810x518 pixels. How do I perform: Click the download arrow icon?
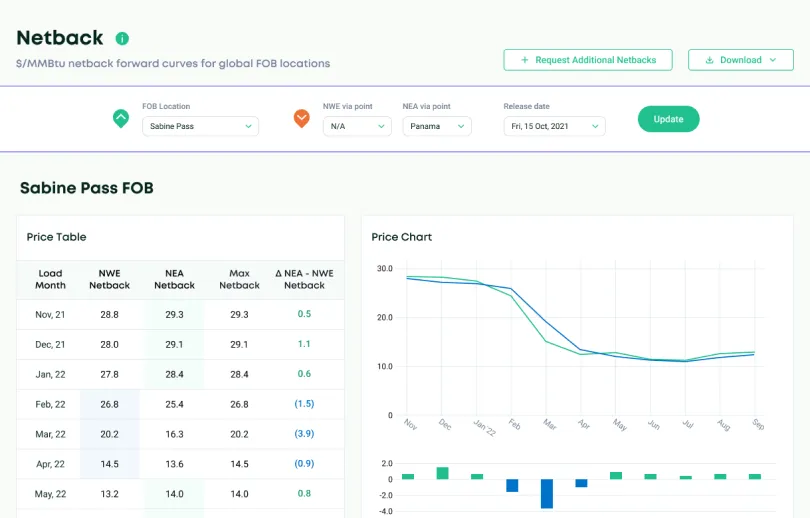pyautogui.click(x=709, y=60)
